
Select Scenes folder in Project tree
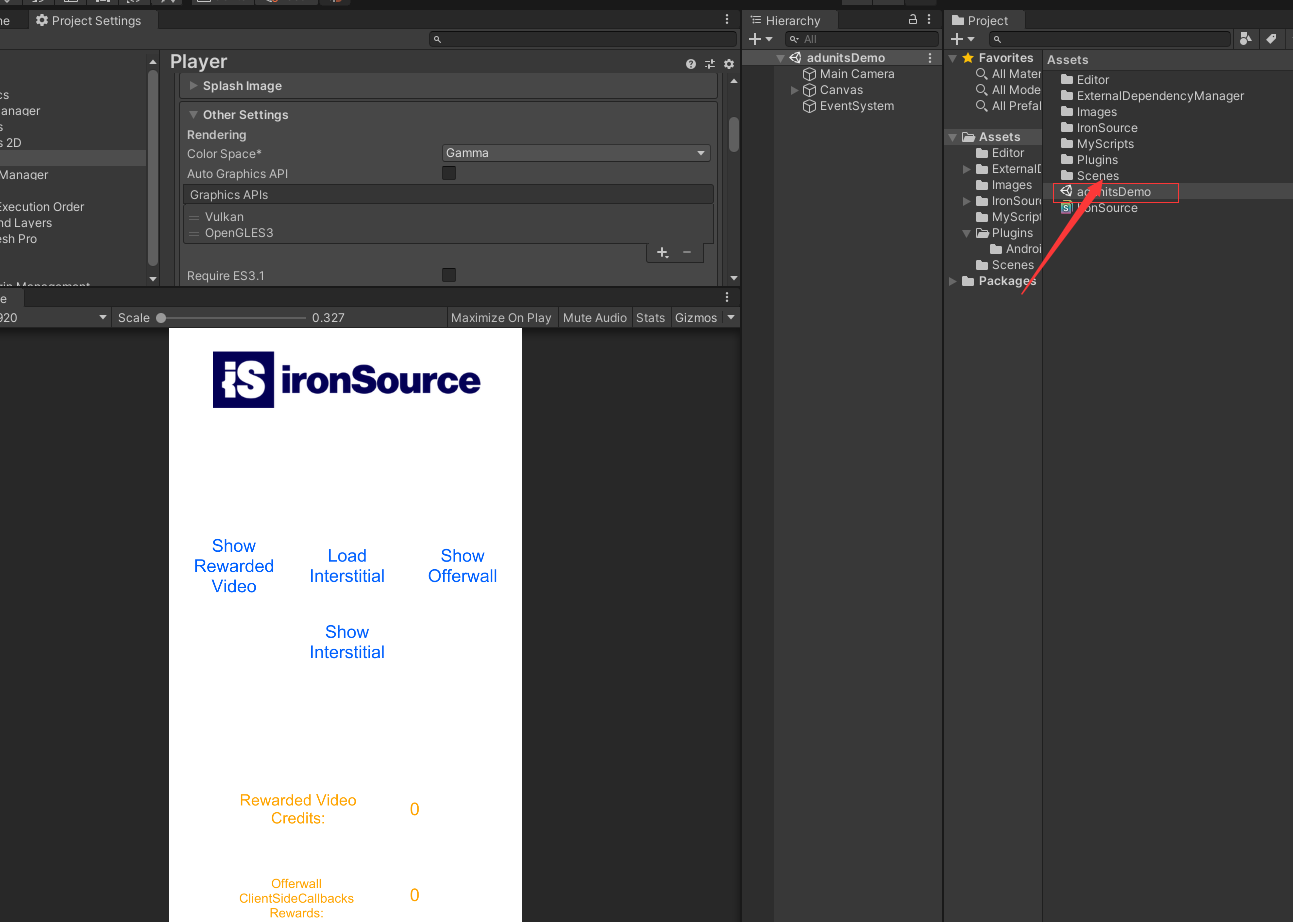pos(1005,265)
